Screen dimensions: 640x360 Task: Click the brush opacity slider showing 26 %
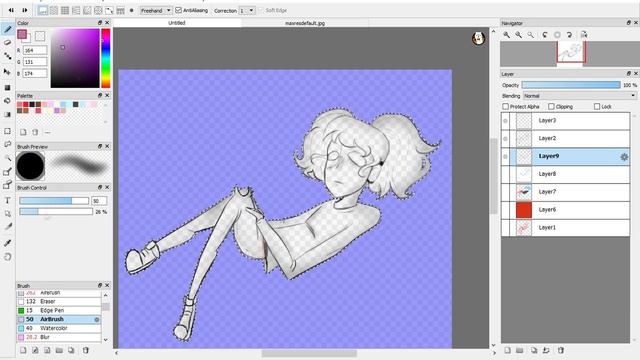56,211
